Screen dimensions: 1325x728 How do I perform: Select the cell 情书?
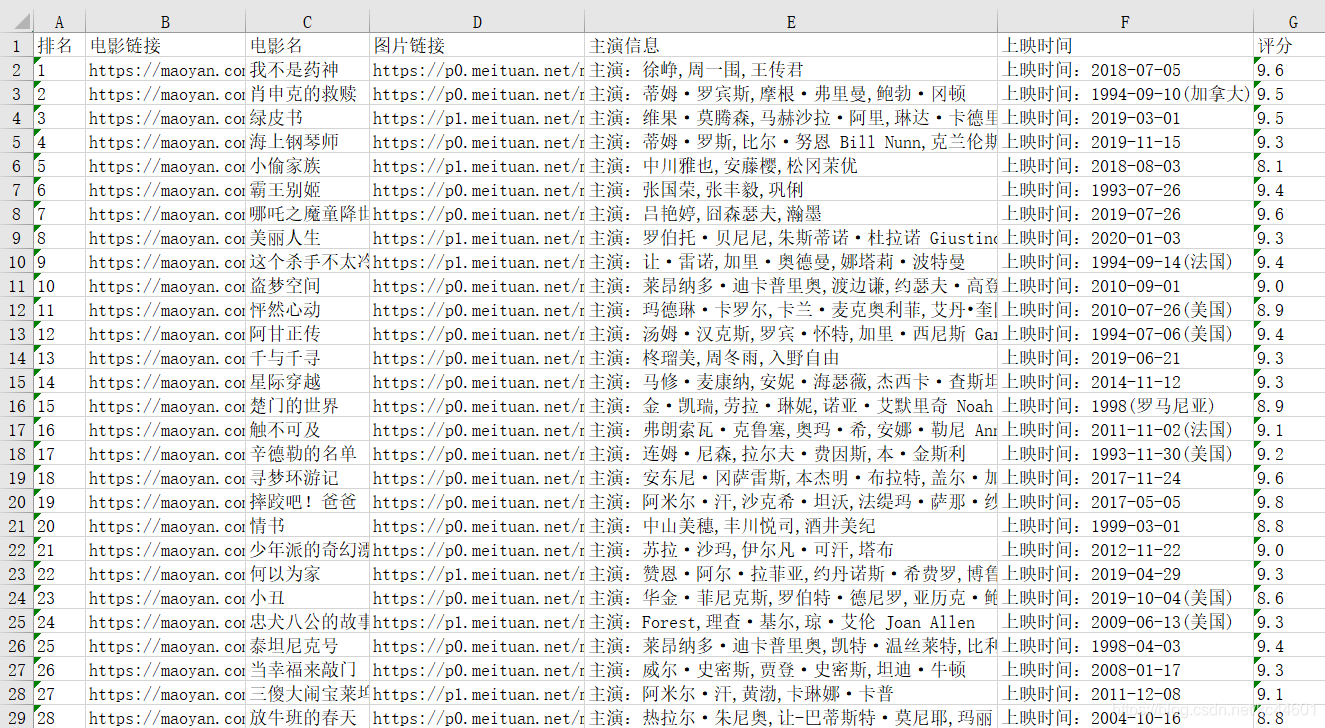(x=307, y=526)
